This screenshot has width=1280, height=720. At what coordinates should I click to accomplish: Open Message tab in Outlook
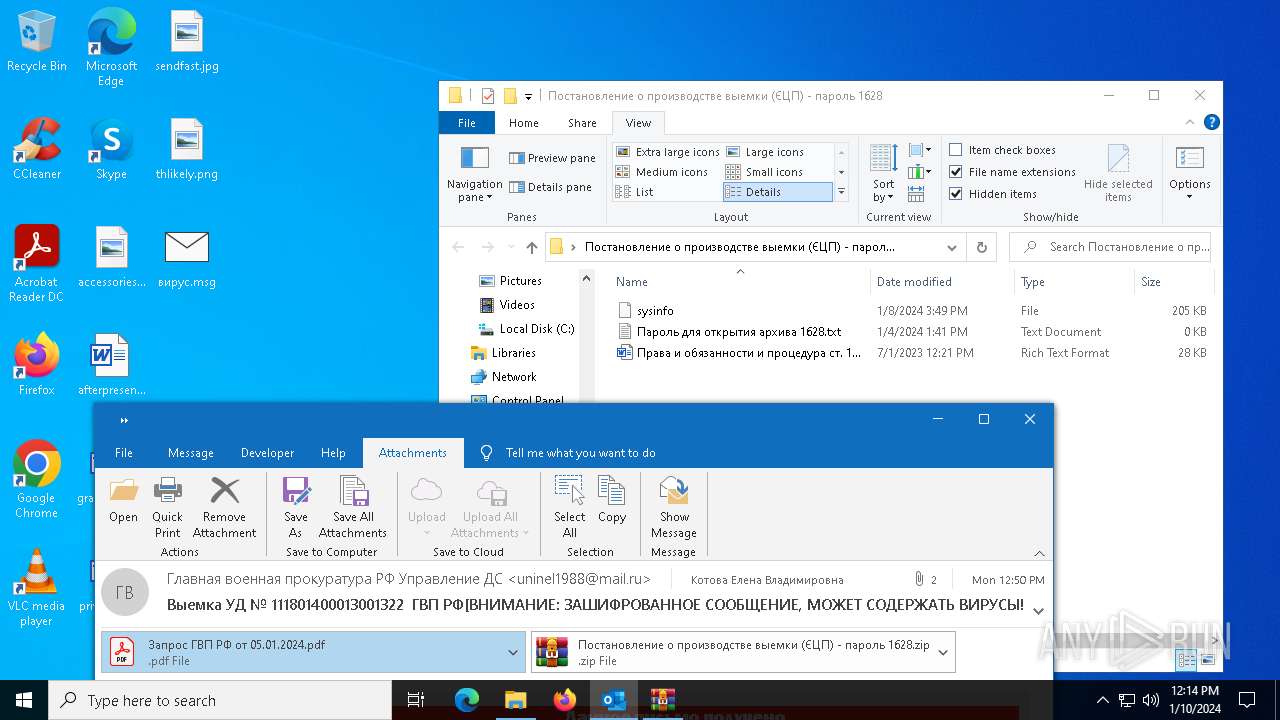(191, 453)
